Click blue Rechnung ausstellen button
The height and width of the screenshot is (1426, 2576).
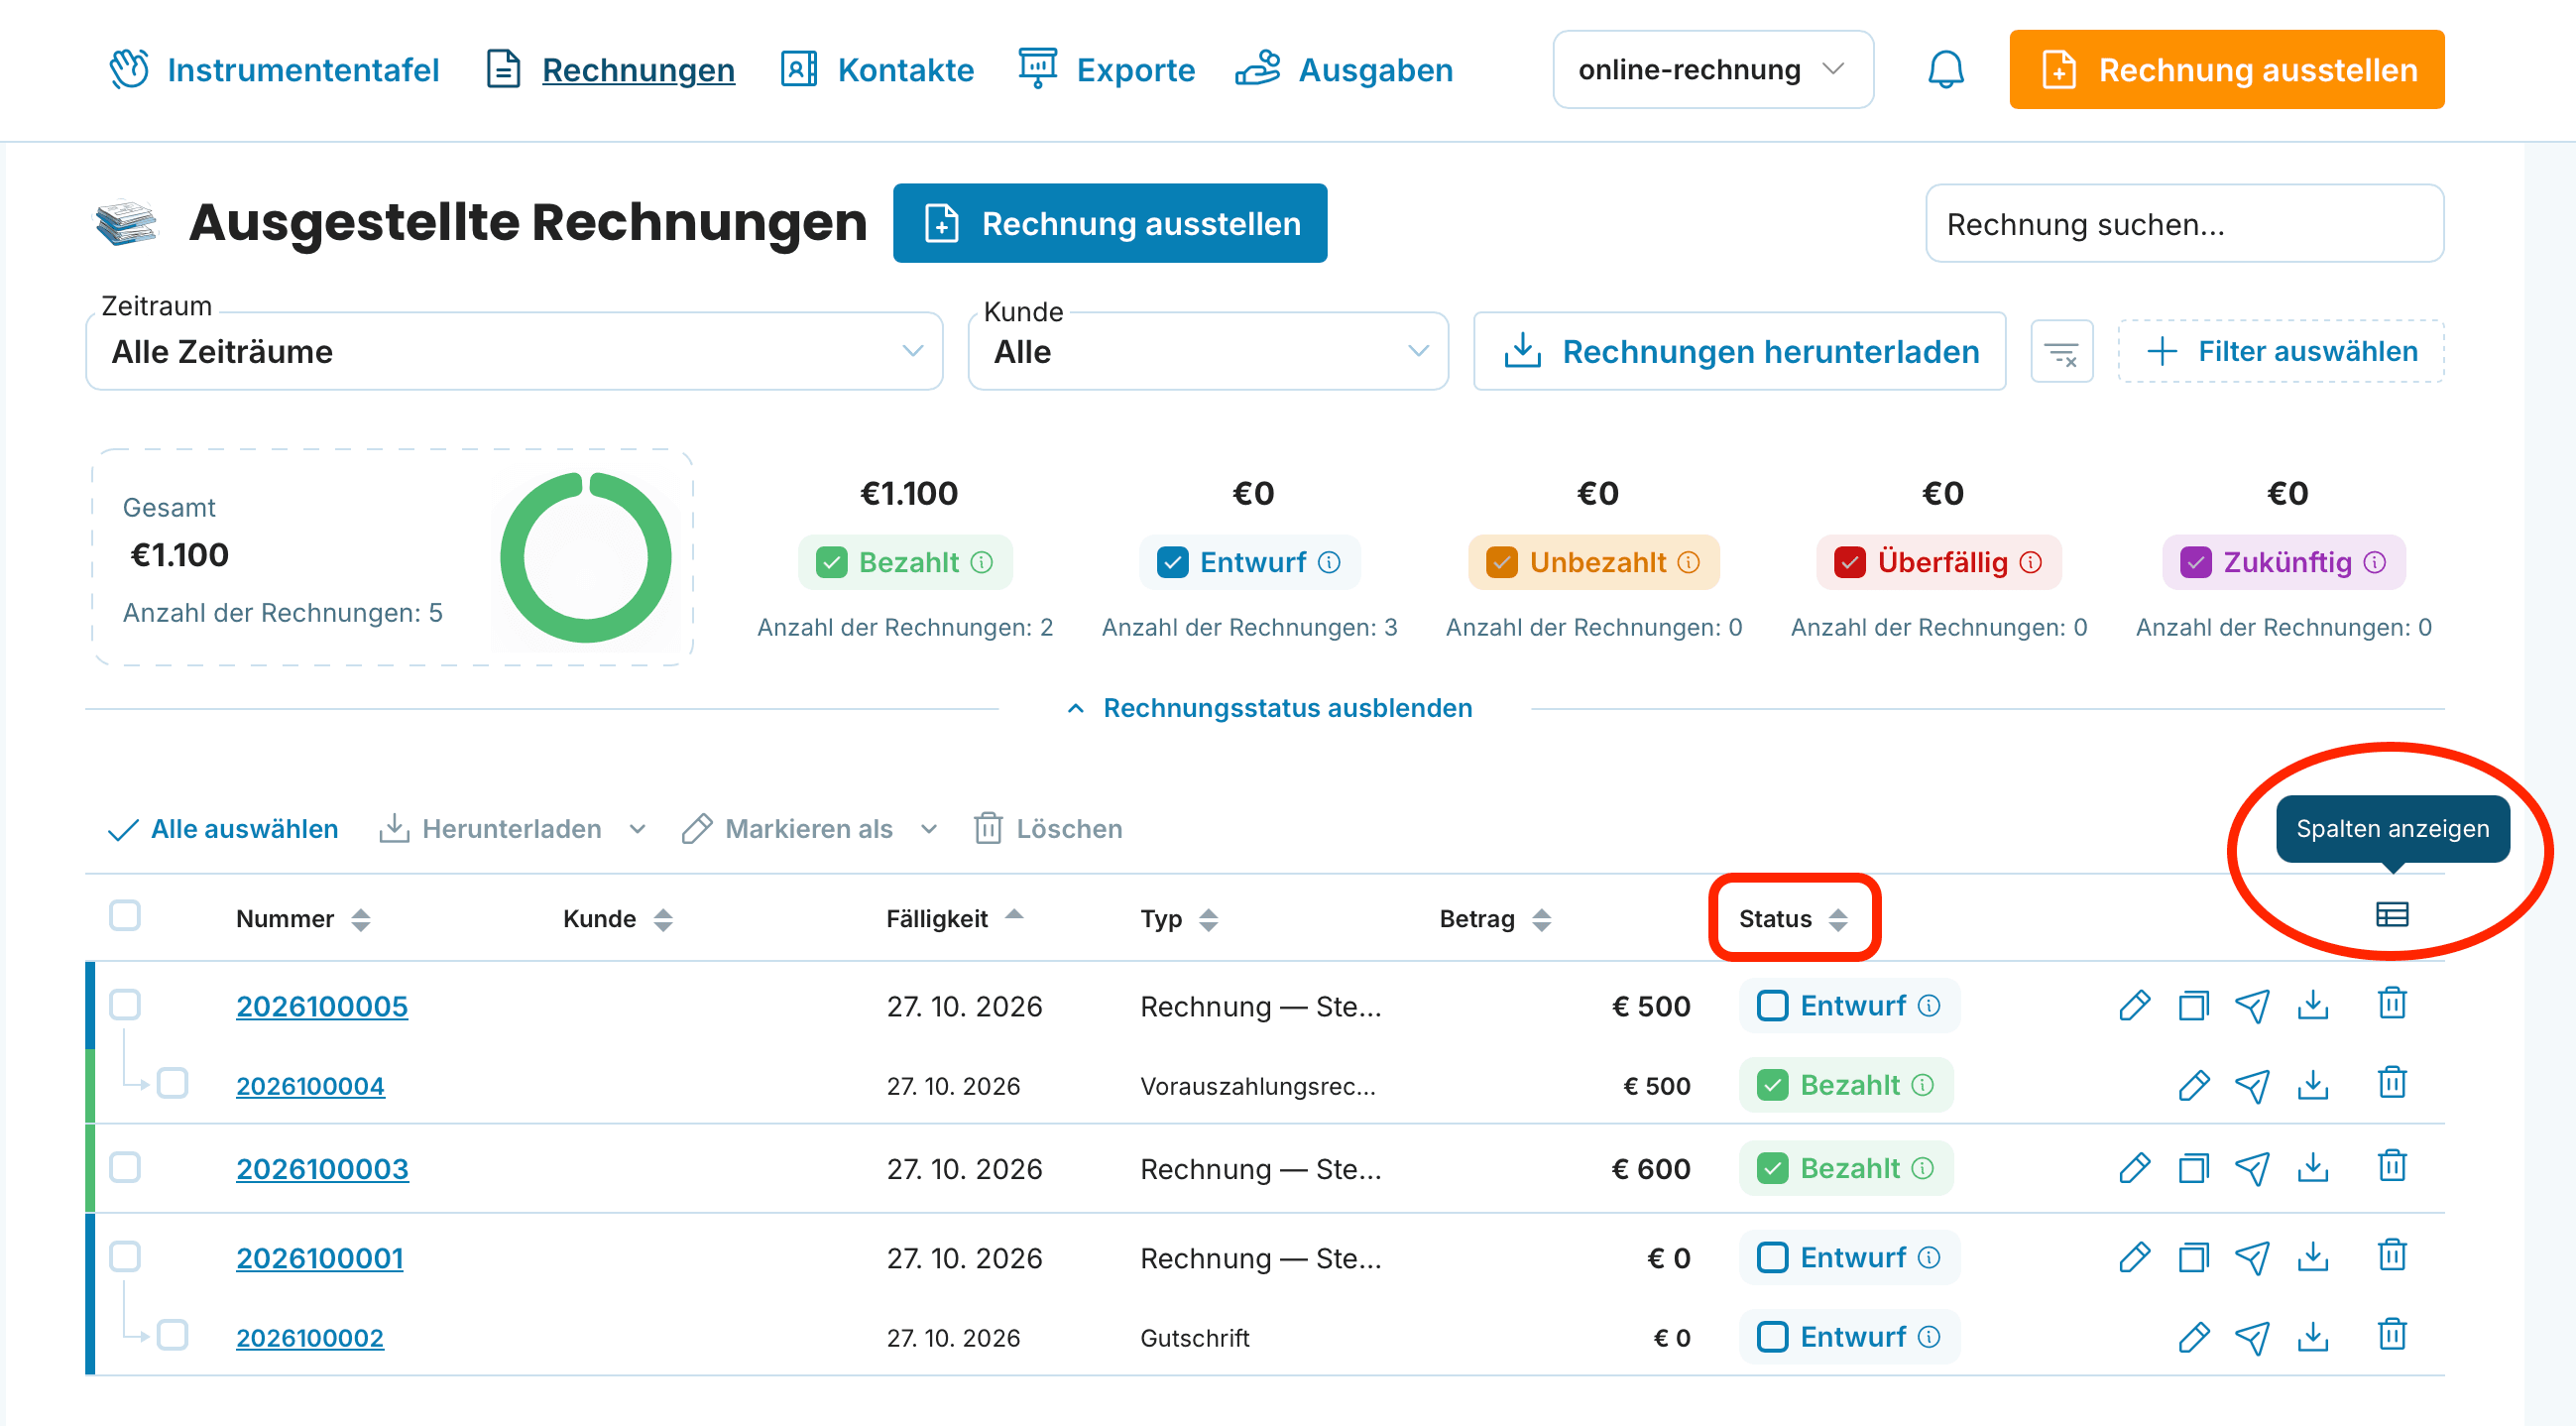click(x=1110, y=223)
